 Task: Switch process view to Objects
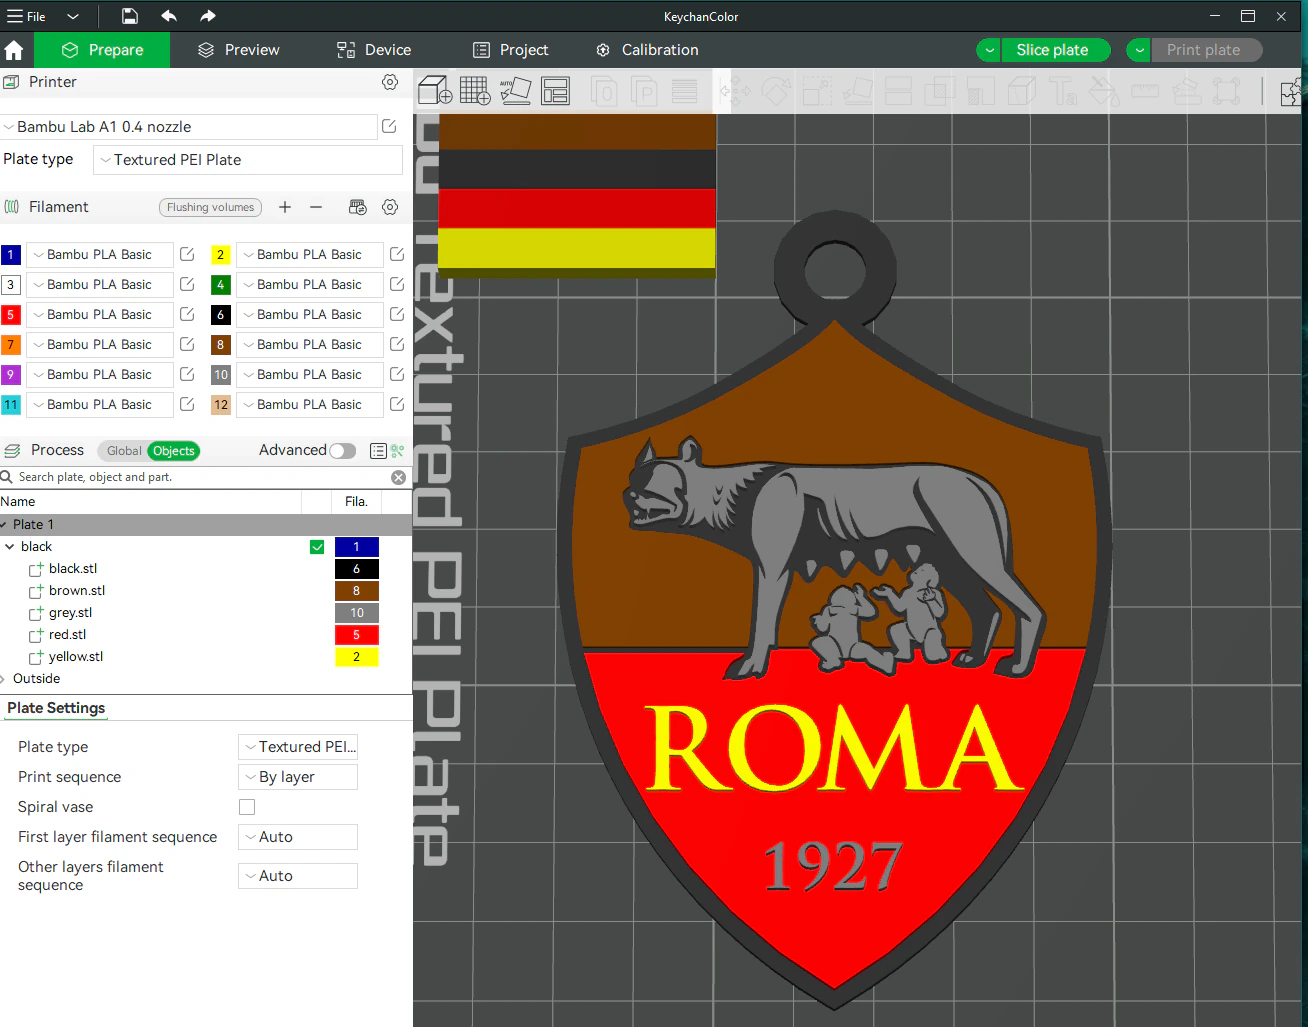coord(174,451)
